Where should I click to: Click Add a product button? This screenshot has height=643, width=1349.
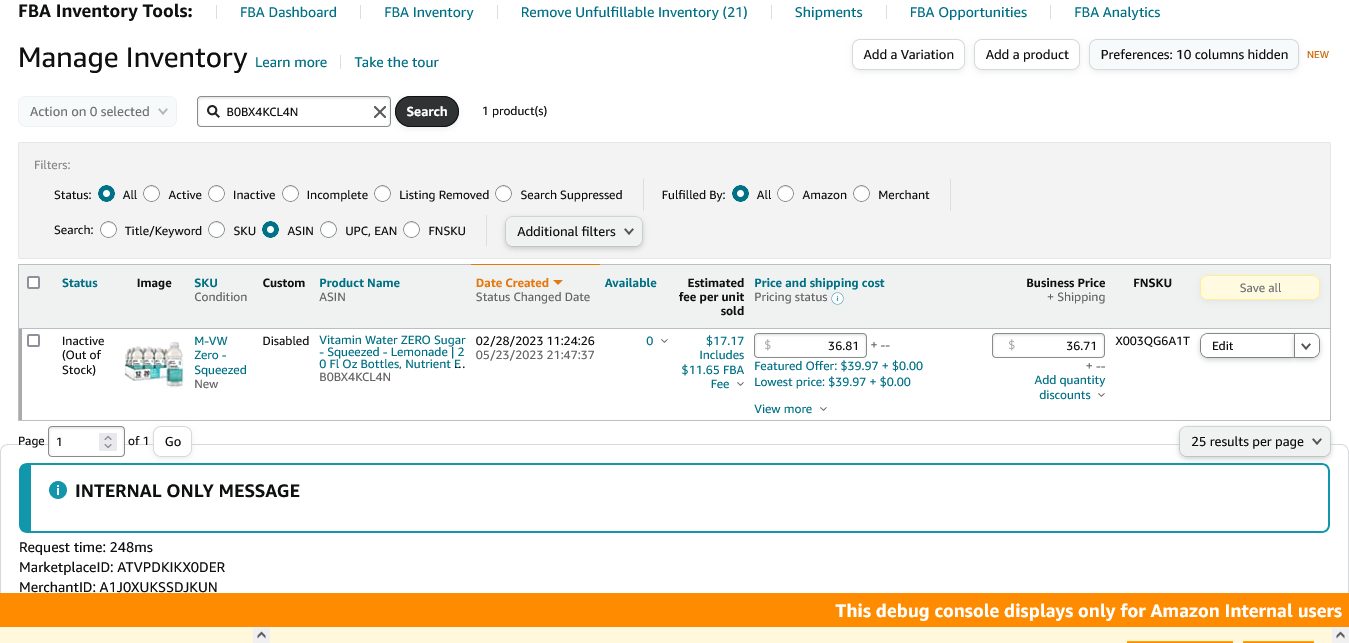click(1027, 55)
